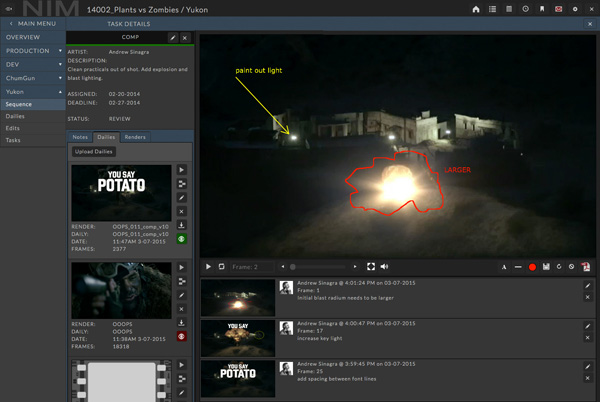Open the clock timecard icon
The image size is (600, 402).
(x=526, y=9)
